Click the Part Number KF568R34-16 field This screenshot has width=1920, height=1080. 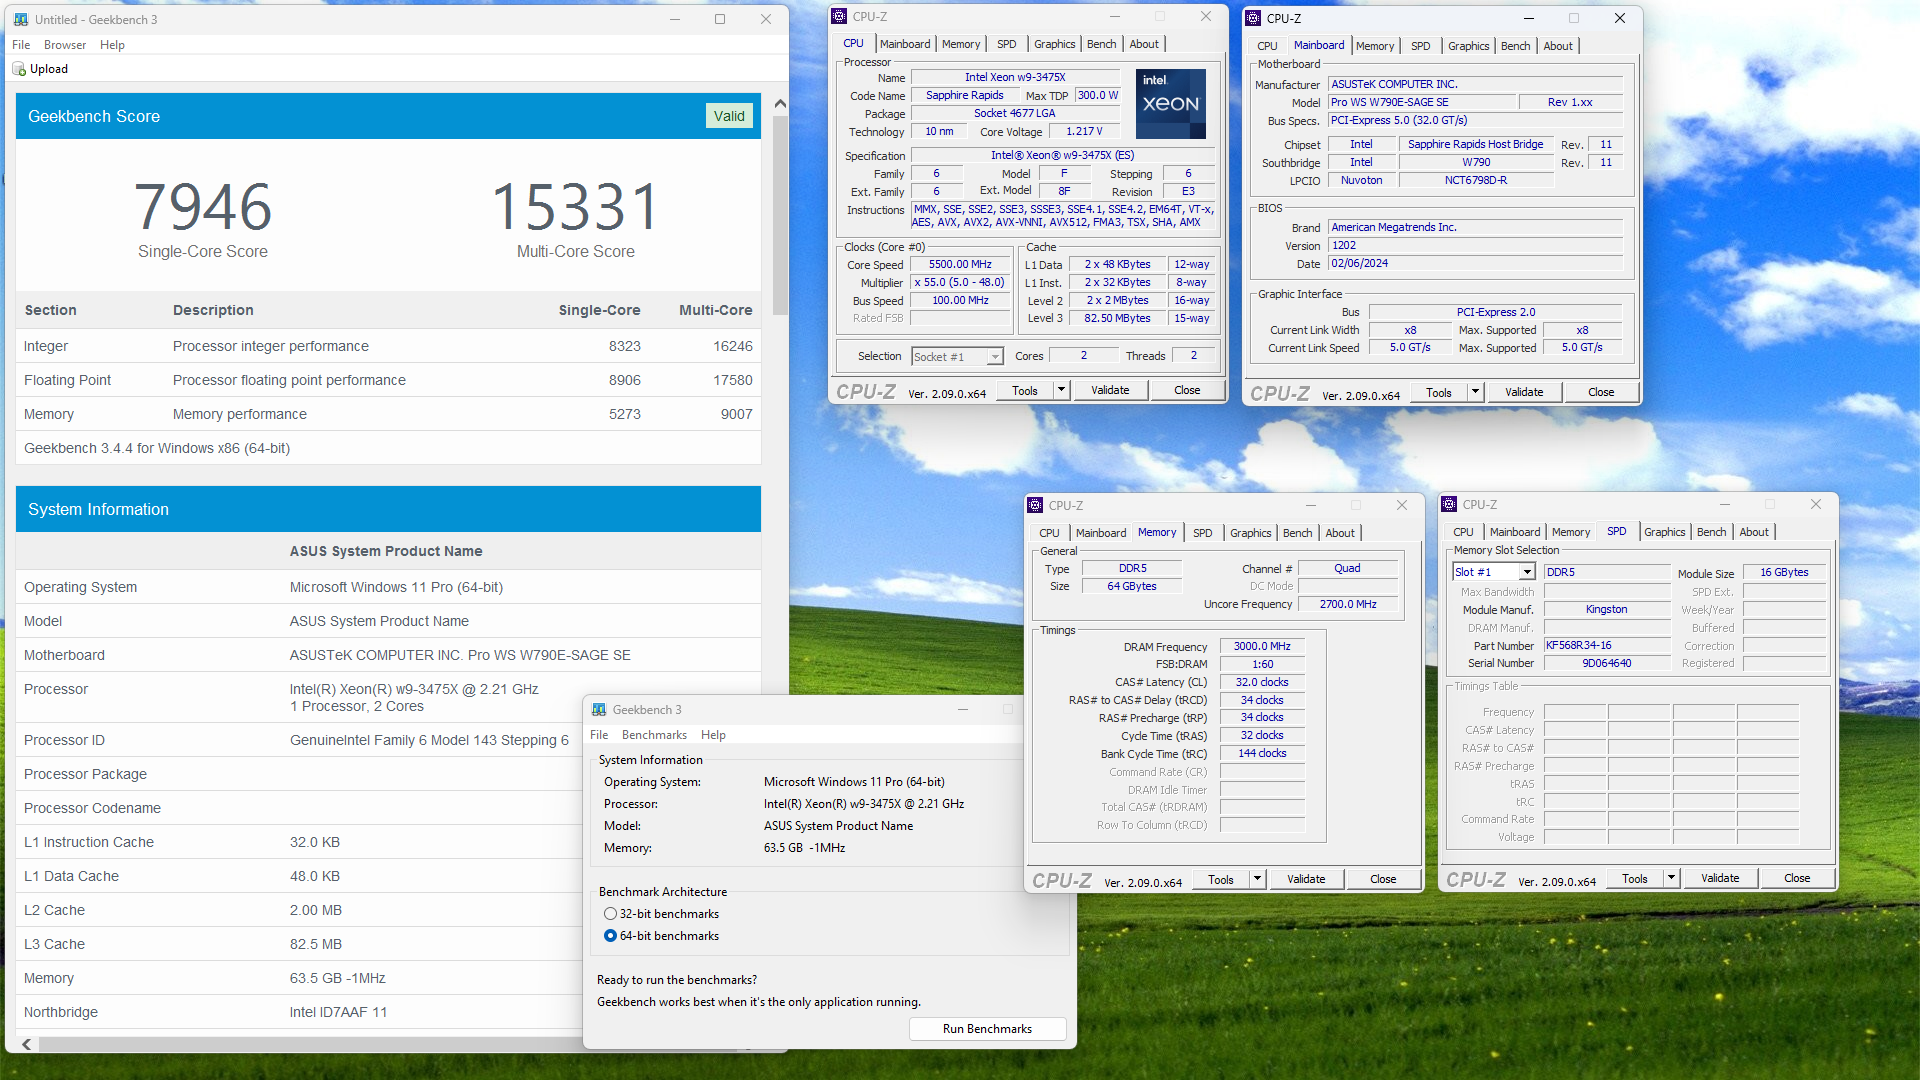(1606, 645)
